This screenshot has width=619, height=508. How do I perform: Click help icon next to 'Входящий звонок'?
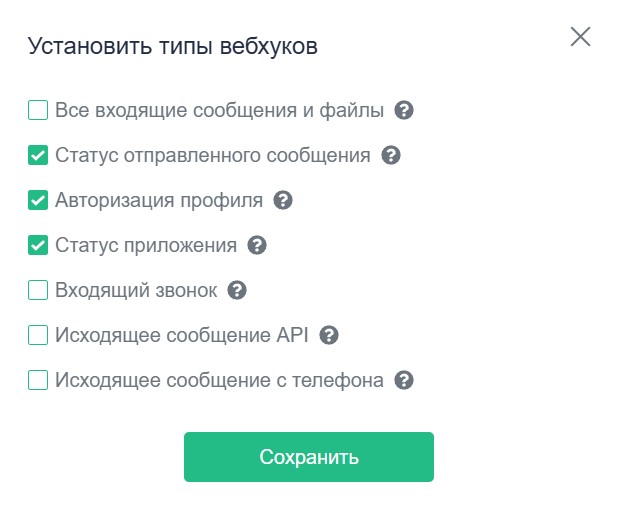coord(237,290)
